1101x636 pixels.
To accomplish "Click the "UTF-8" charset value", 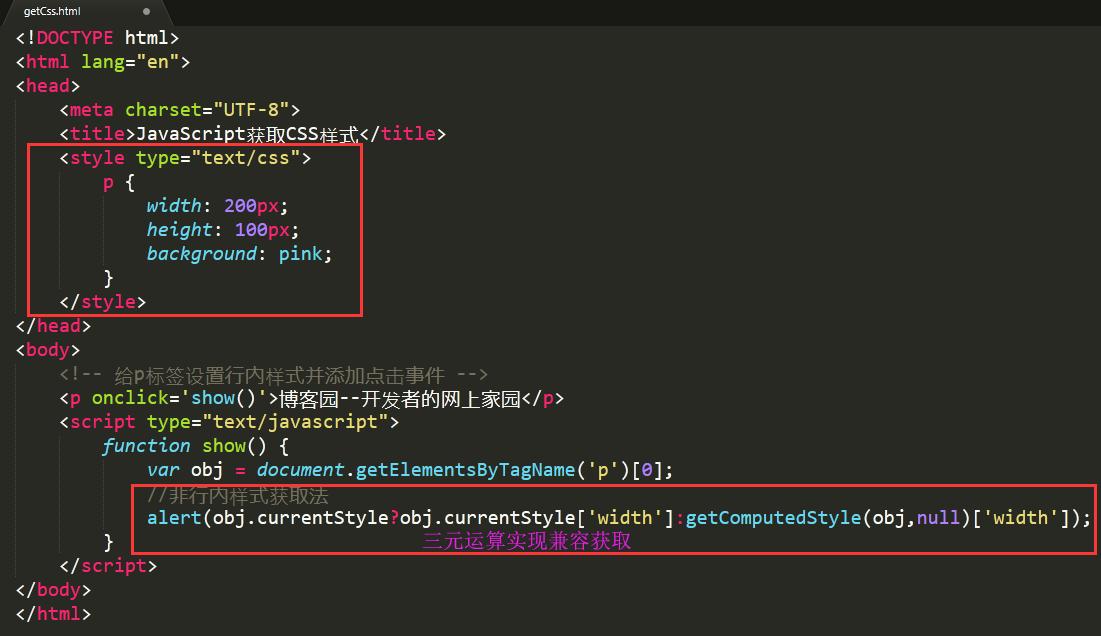I will 244,110.
